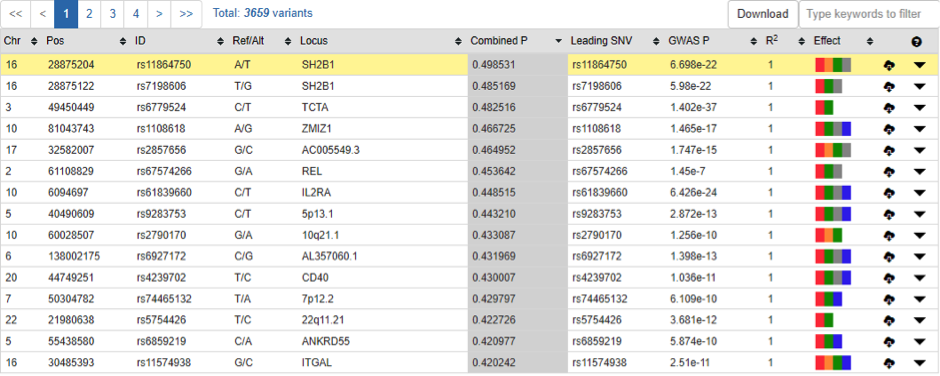Click the cloud icon for rs4239702 CD40
The height and width of the screenshot is (376, 940).
coord(890,278)
